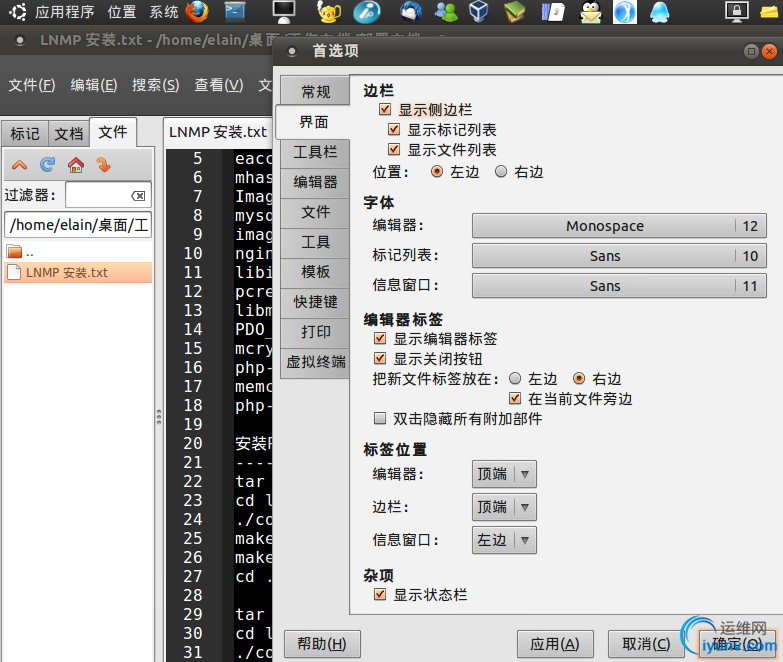
Task: Click the monitor with lock tray icon
Action: pos(737,11)
